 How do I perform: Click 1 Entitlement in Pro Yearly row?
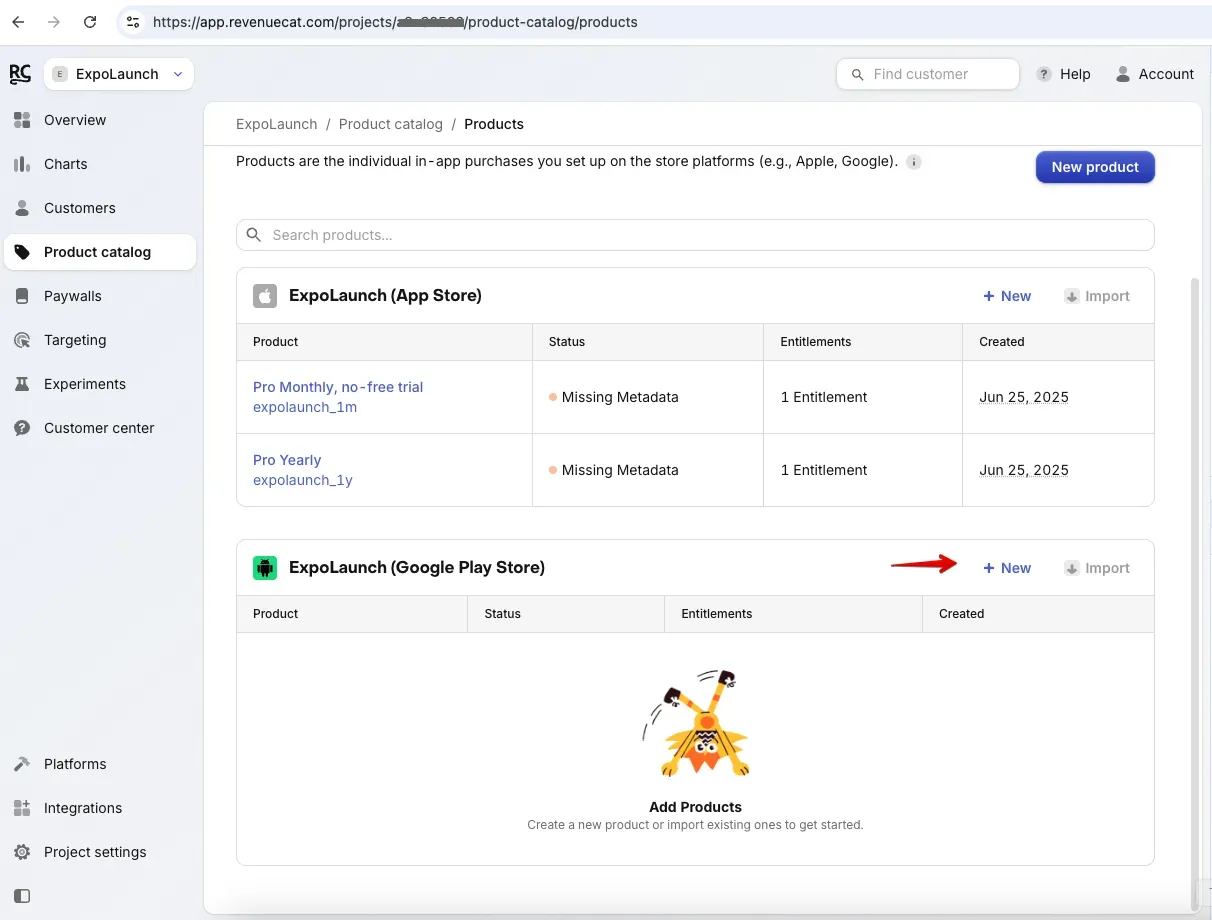coord(824,470)
